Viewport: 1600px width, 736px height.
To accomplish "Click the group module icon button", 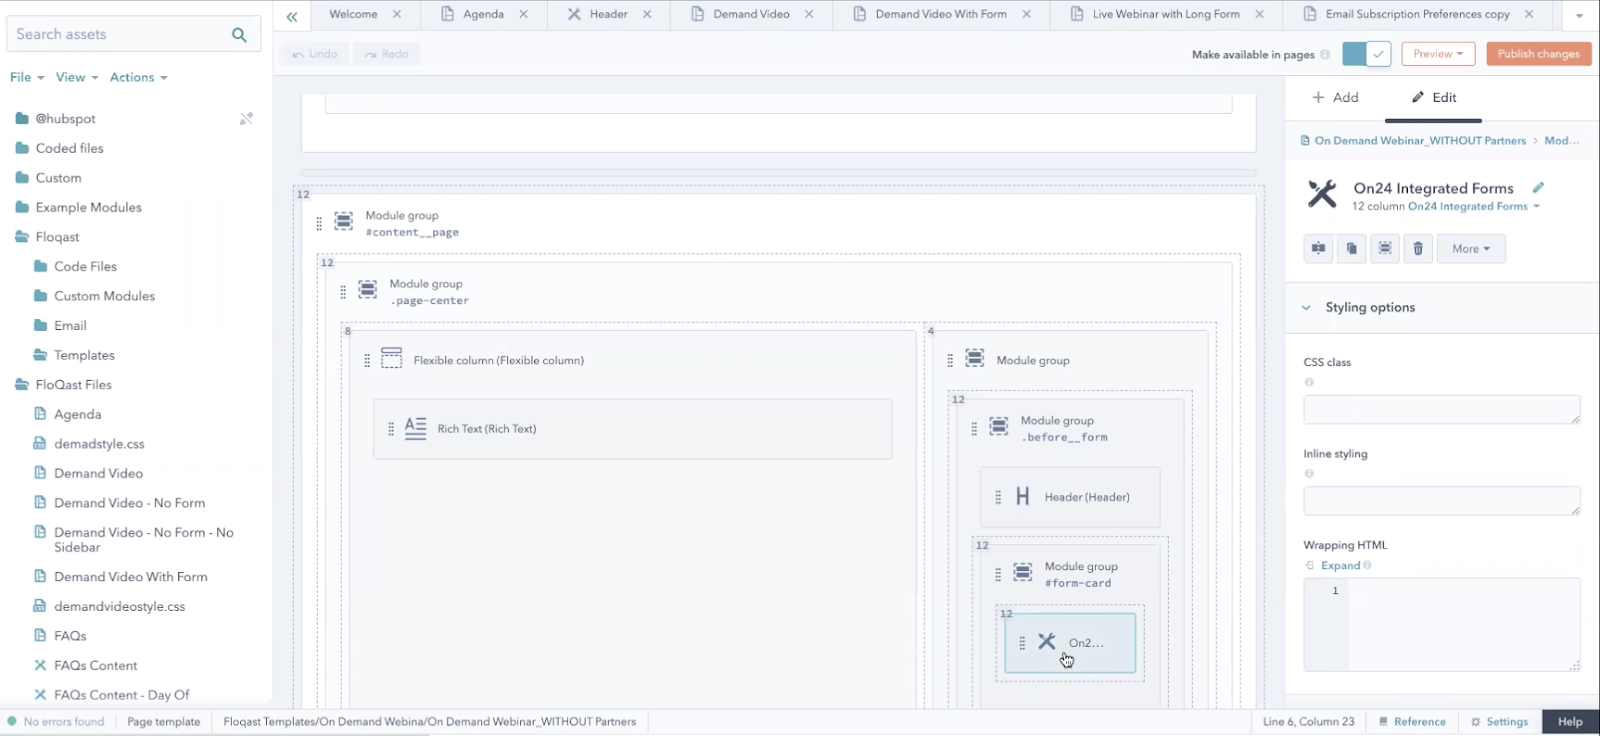I will (x=1385, y=249).
